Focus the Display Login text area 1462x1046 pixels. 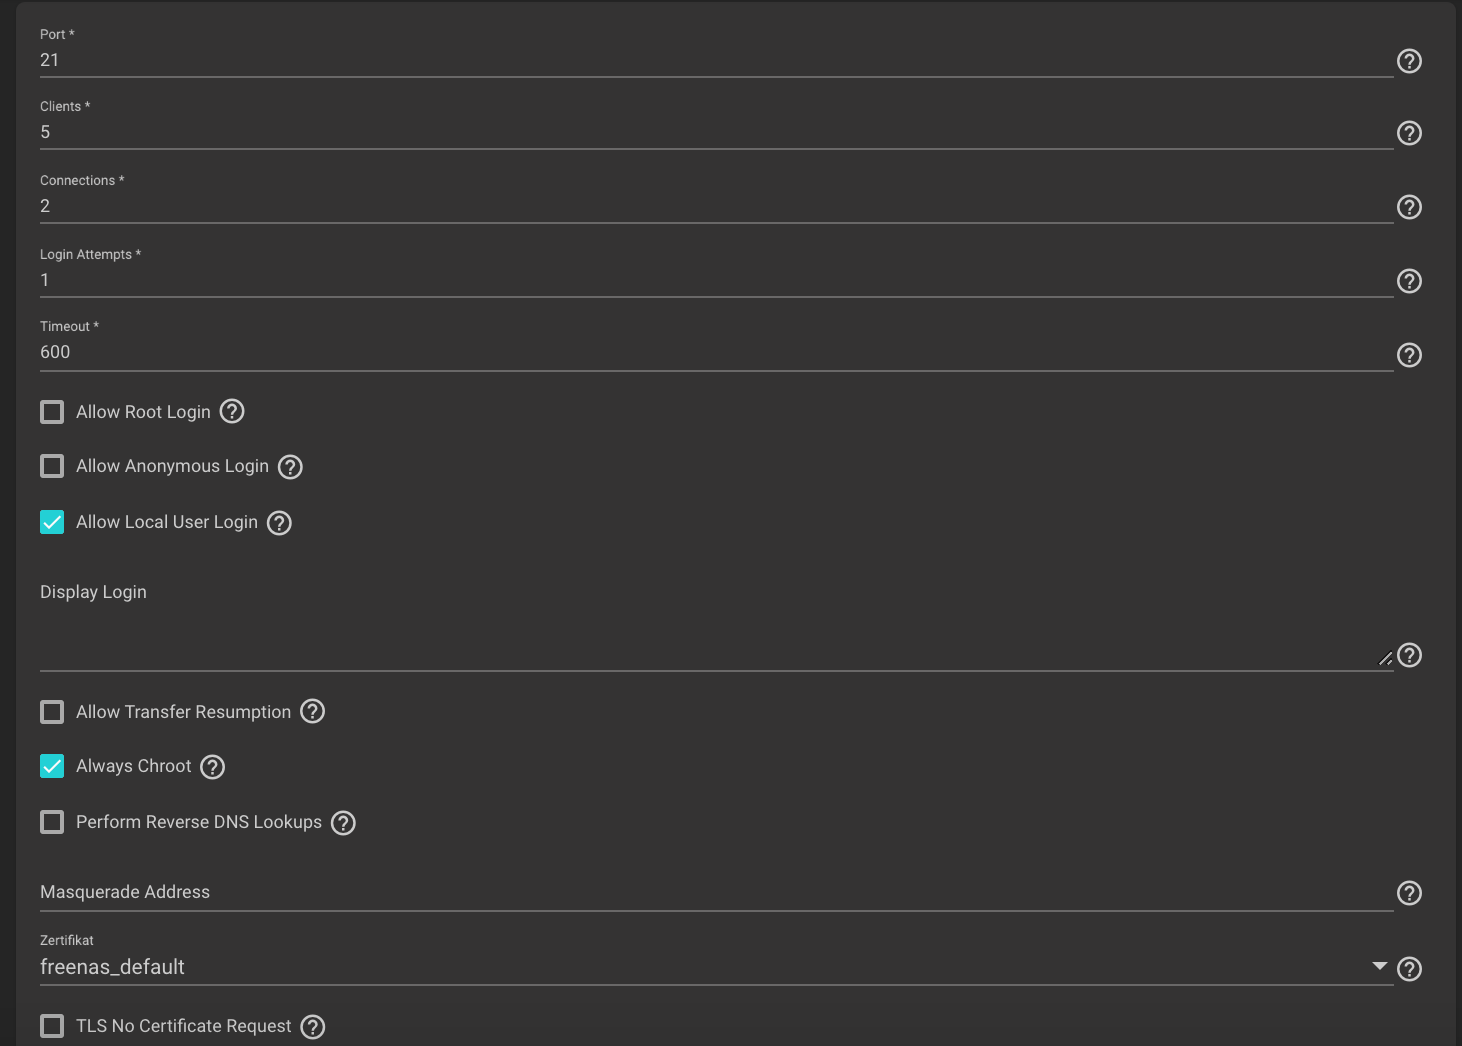point(716,640)
